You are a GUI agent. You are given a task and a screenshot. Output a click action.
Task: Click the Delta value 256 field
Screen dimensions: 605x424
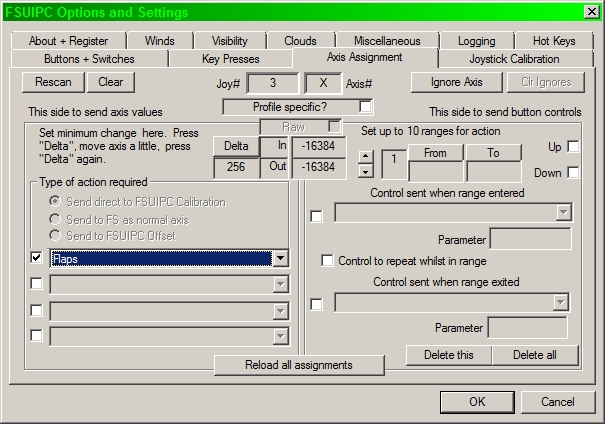236,167
